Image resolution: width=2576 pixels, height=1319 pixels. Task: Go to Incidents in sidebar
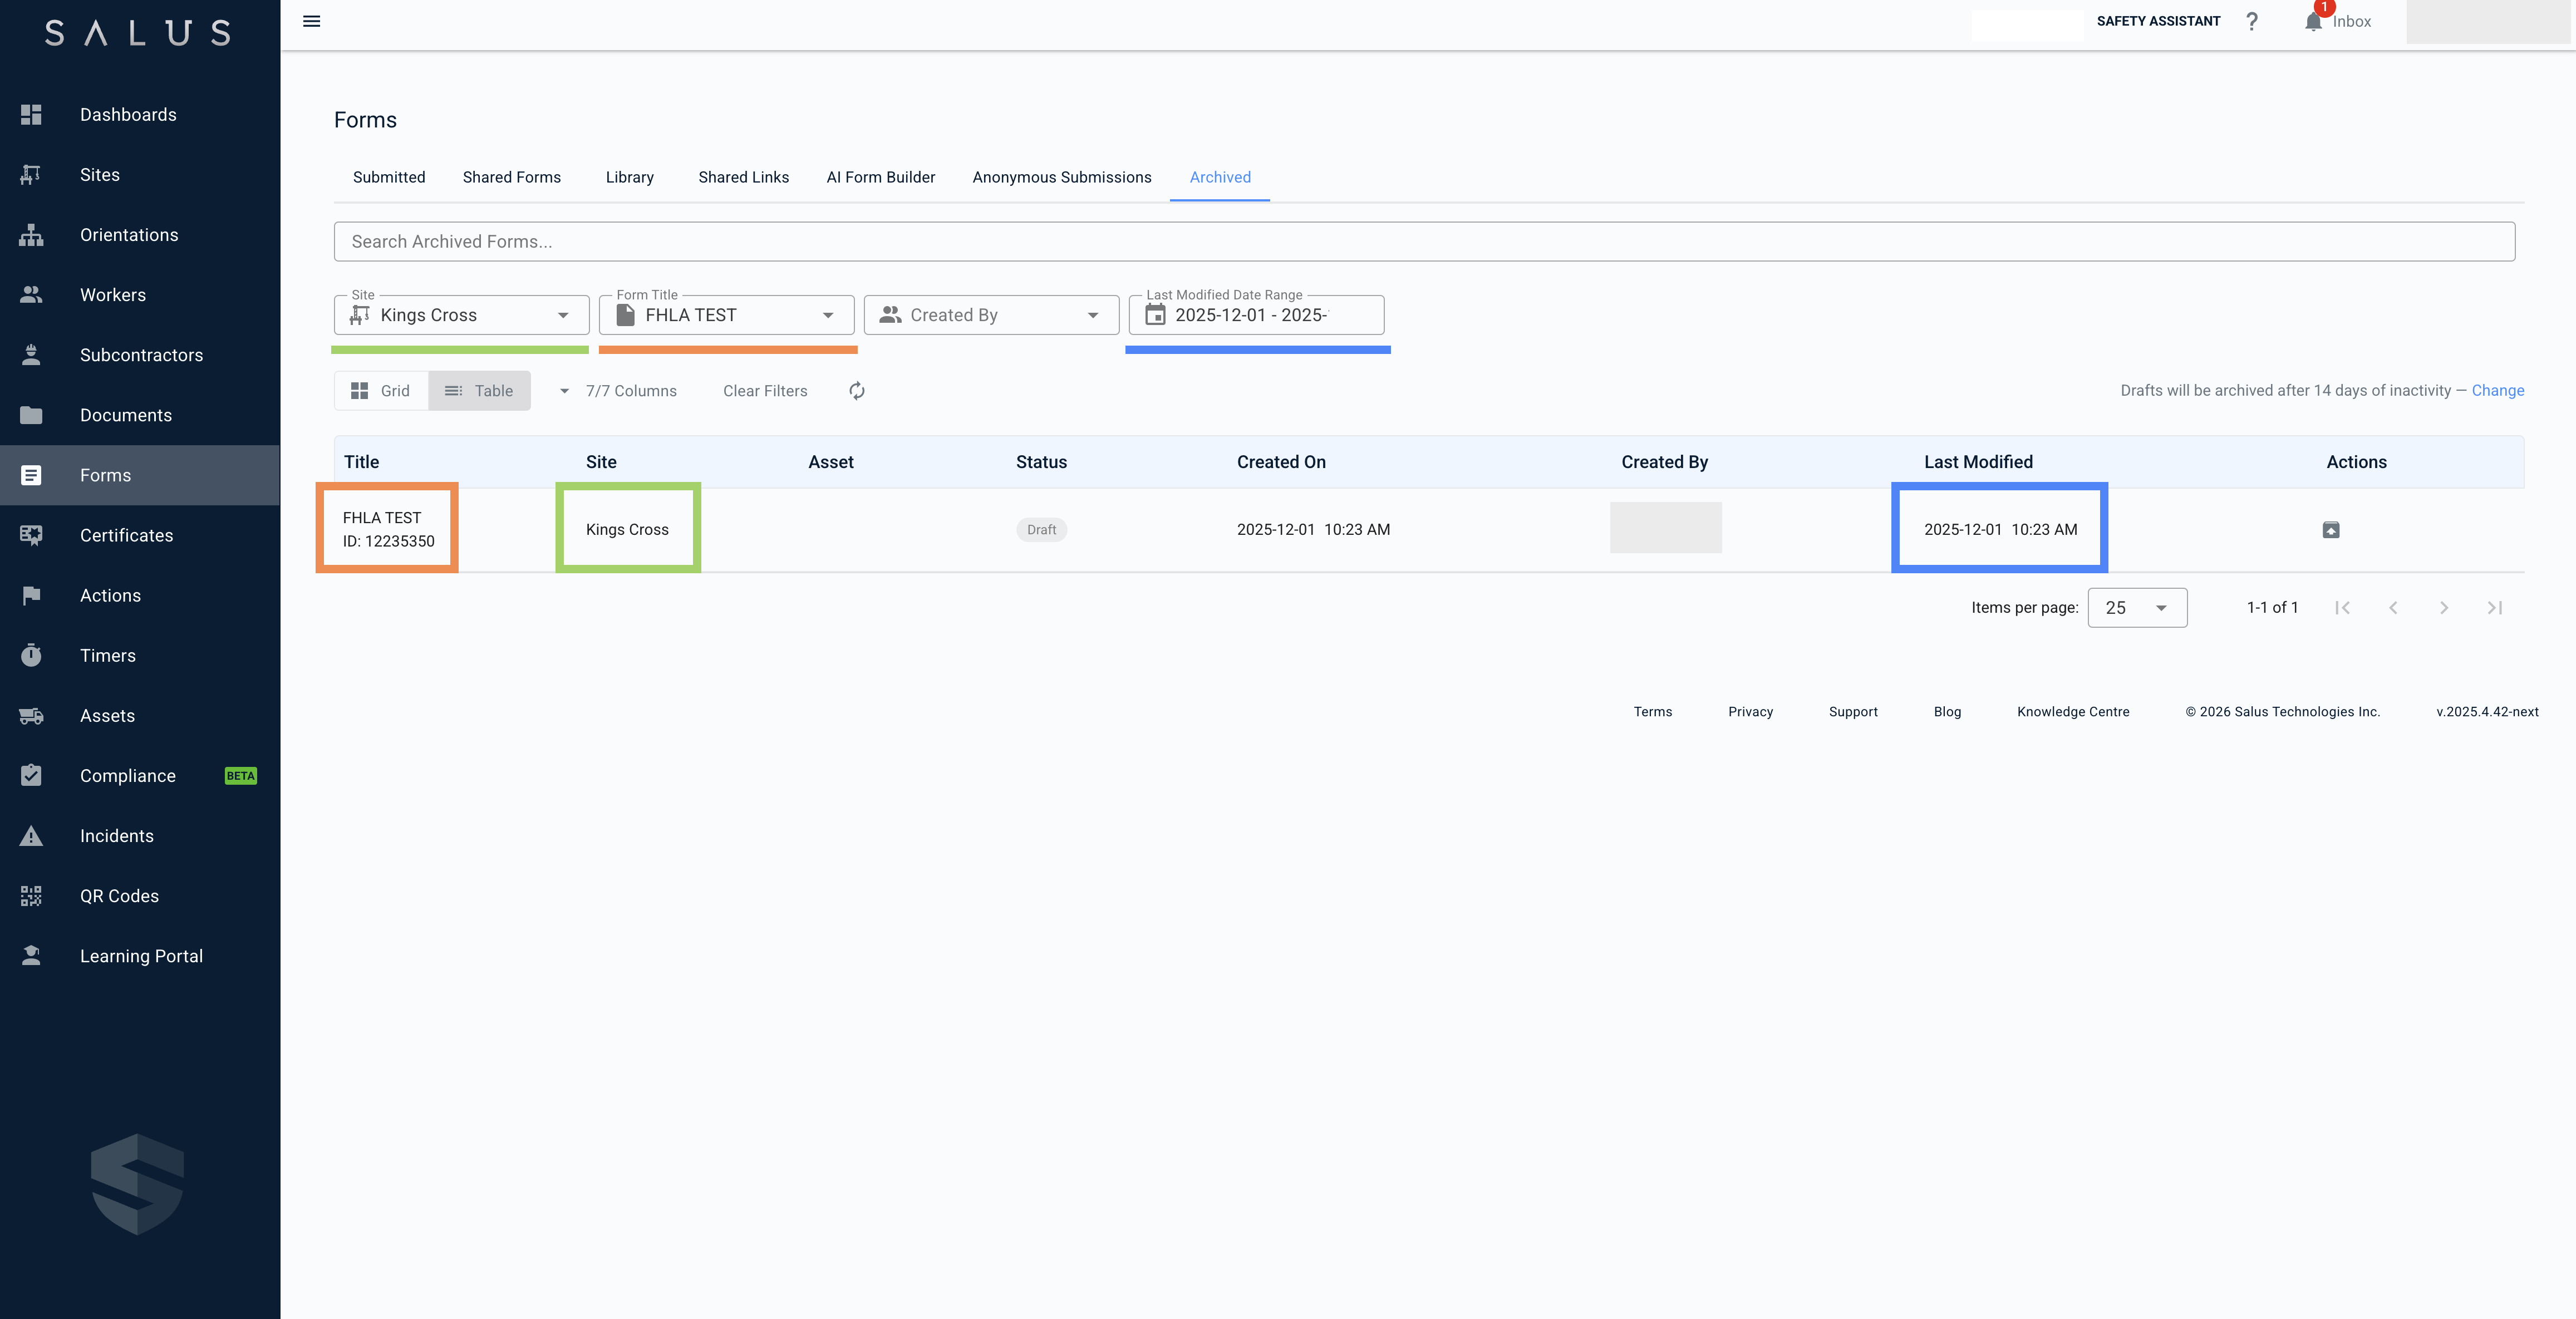pyautogui.click(x=116, y=836)
